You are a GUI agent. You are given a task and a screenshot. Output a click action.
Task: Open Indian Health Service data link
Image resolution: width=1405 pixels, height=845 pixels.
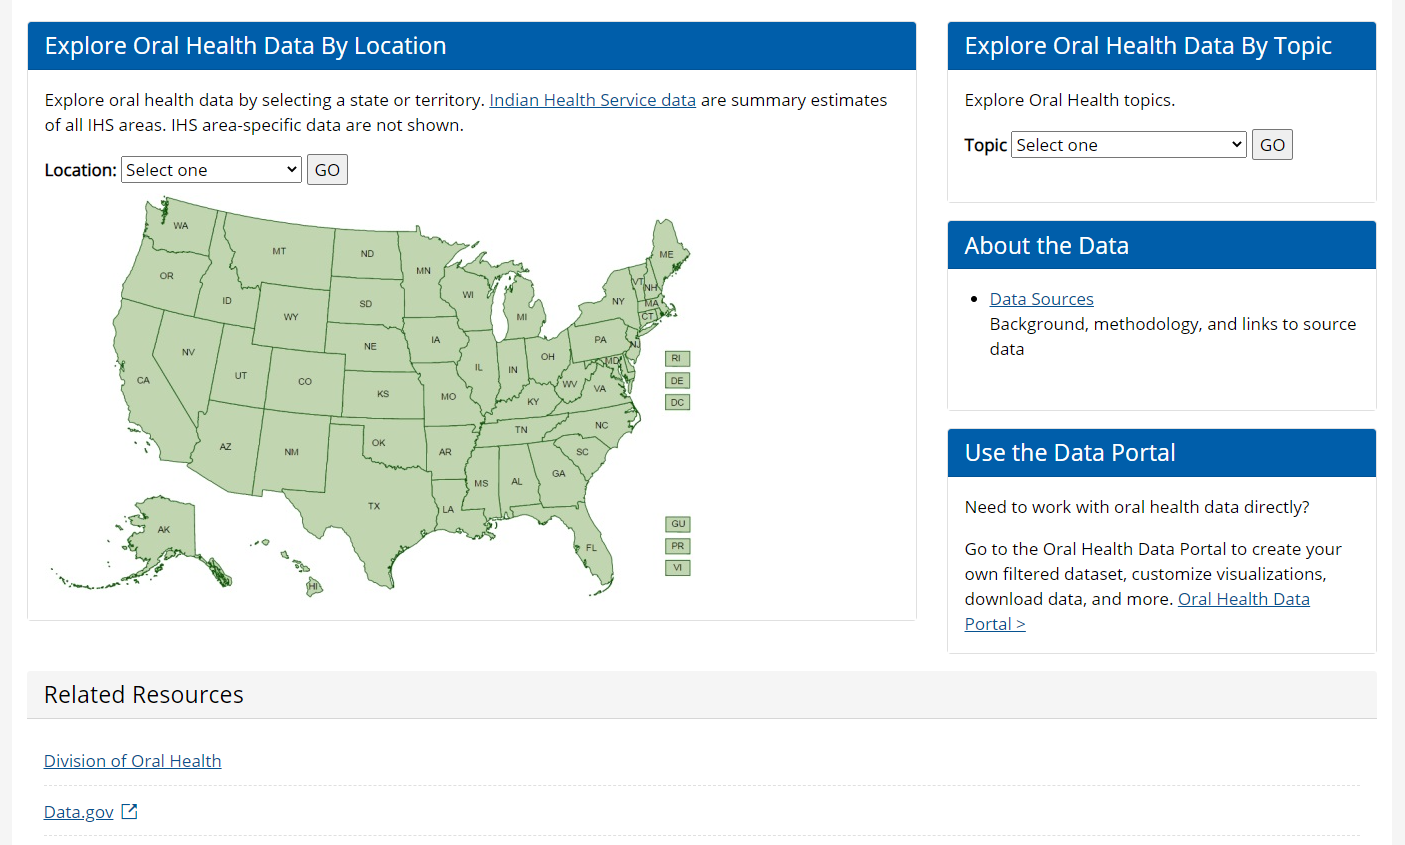(x=592, y=100)
